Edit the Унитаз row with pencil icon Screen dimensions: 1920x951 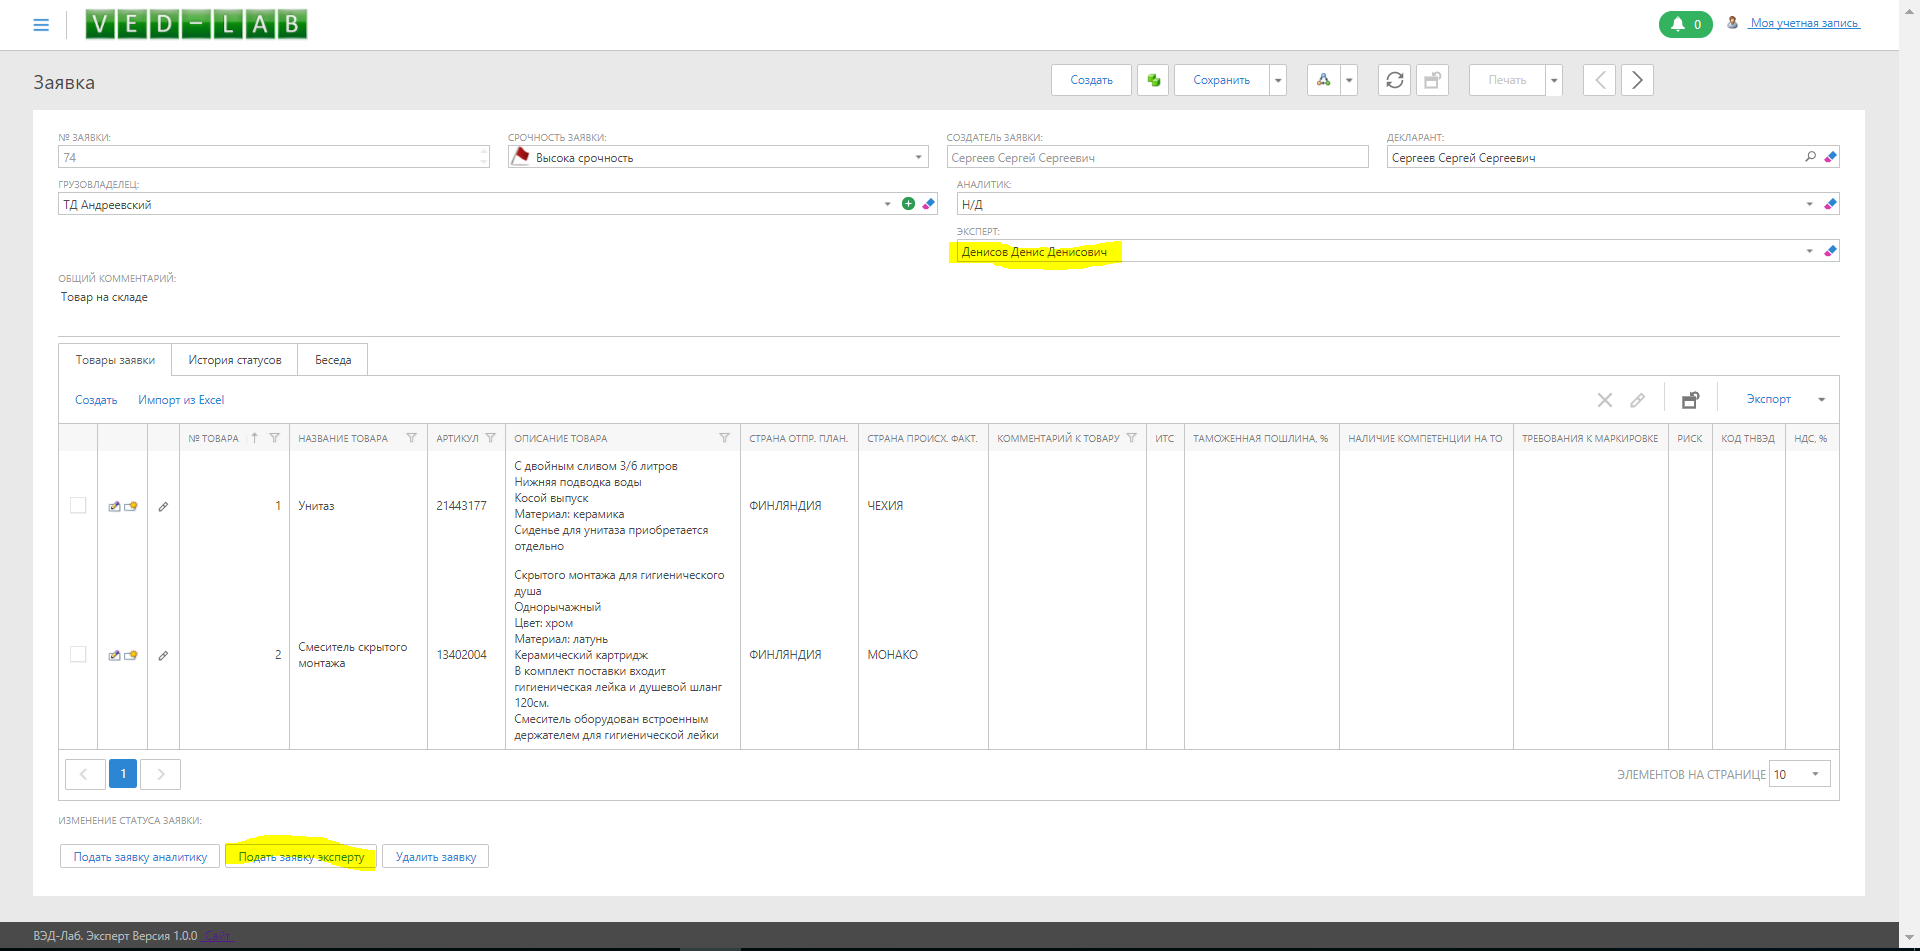point(163,506)
